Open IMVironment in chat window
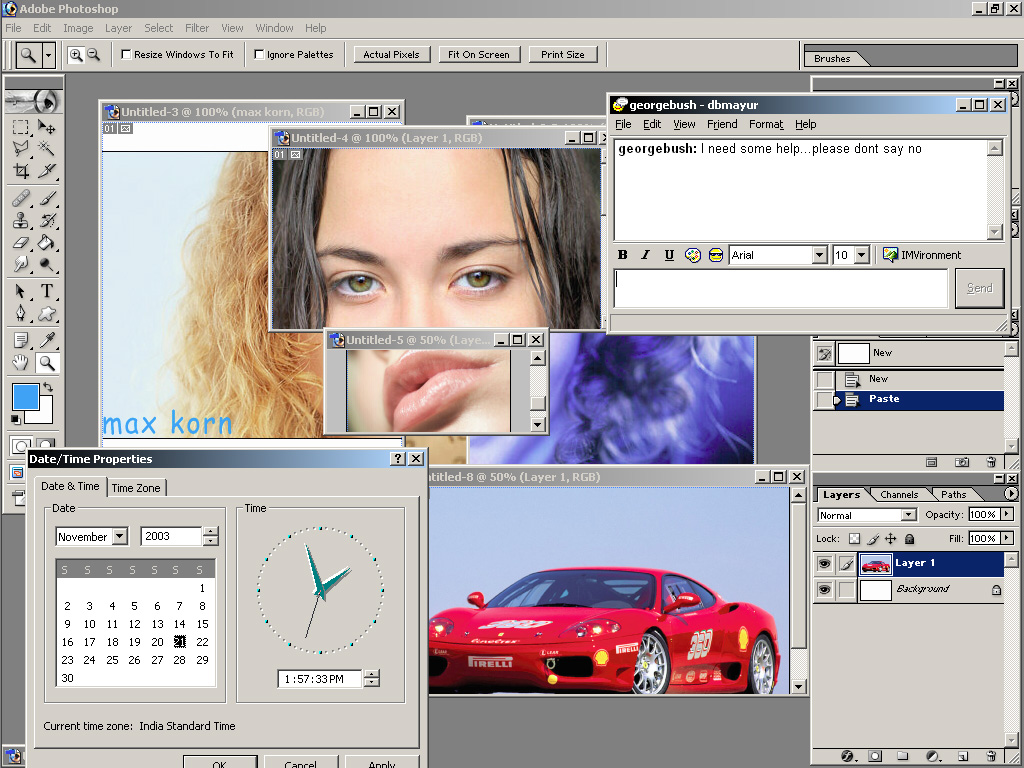 [922, 255]
